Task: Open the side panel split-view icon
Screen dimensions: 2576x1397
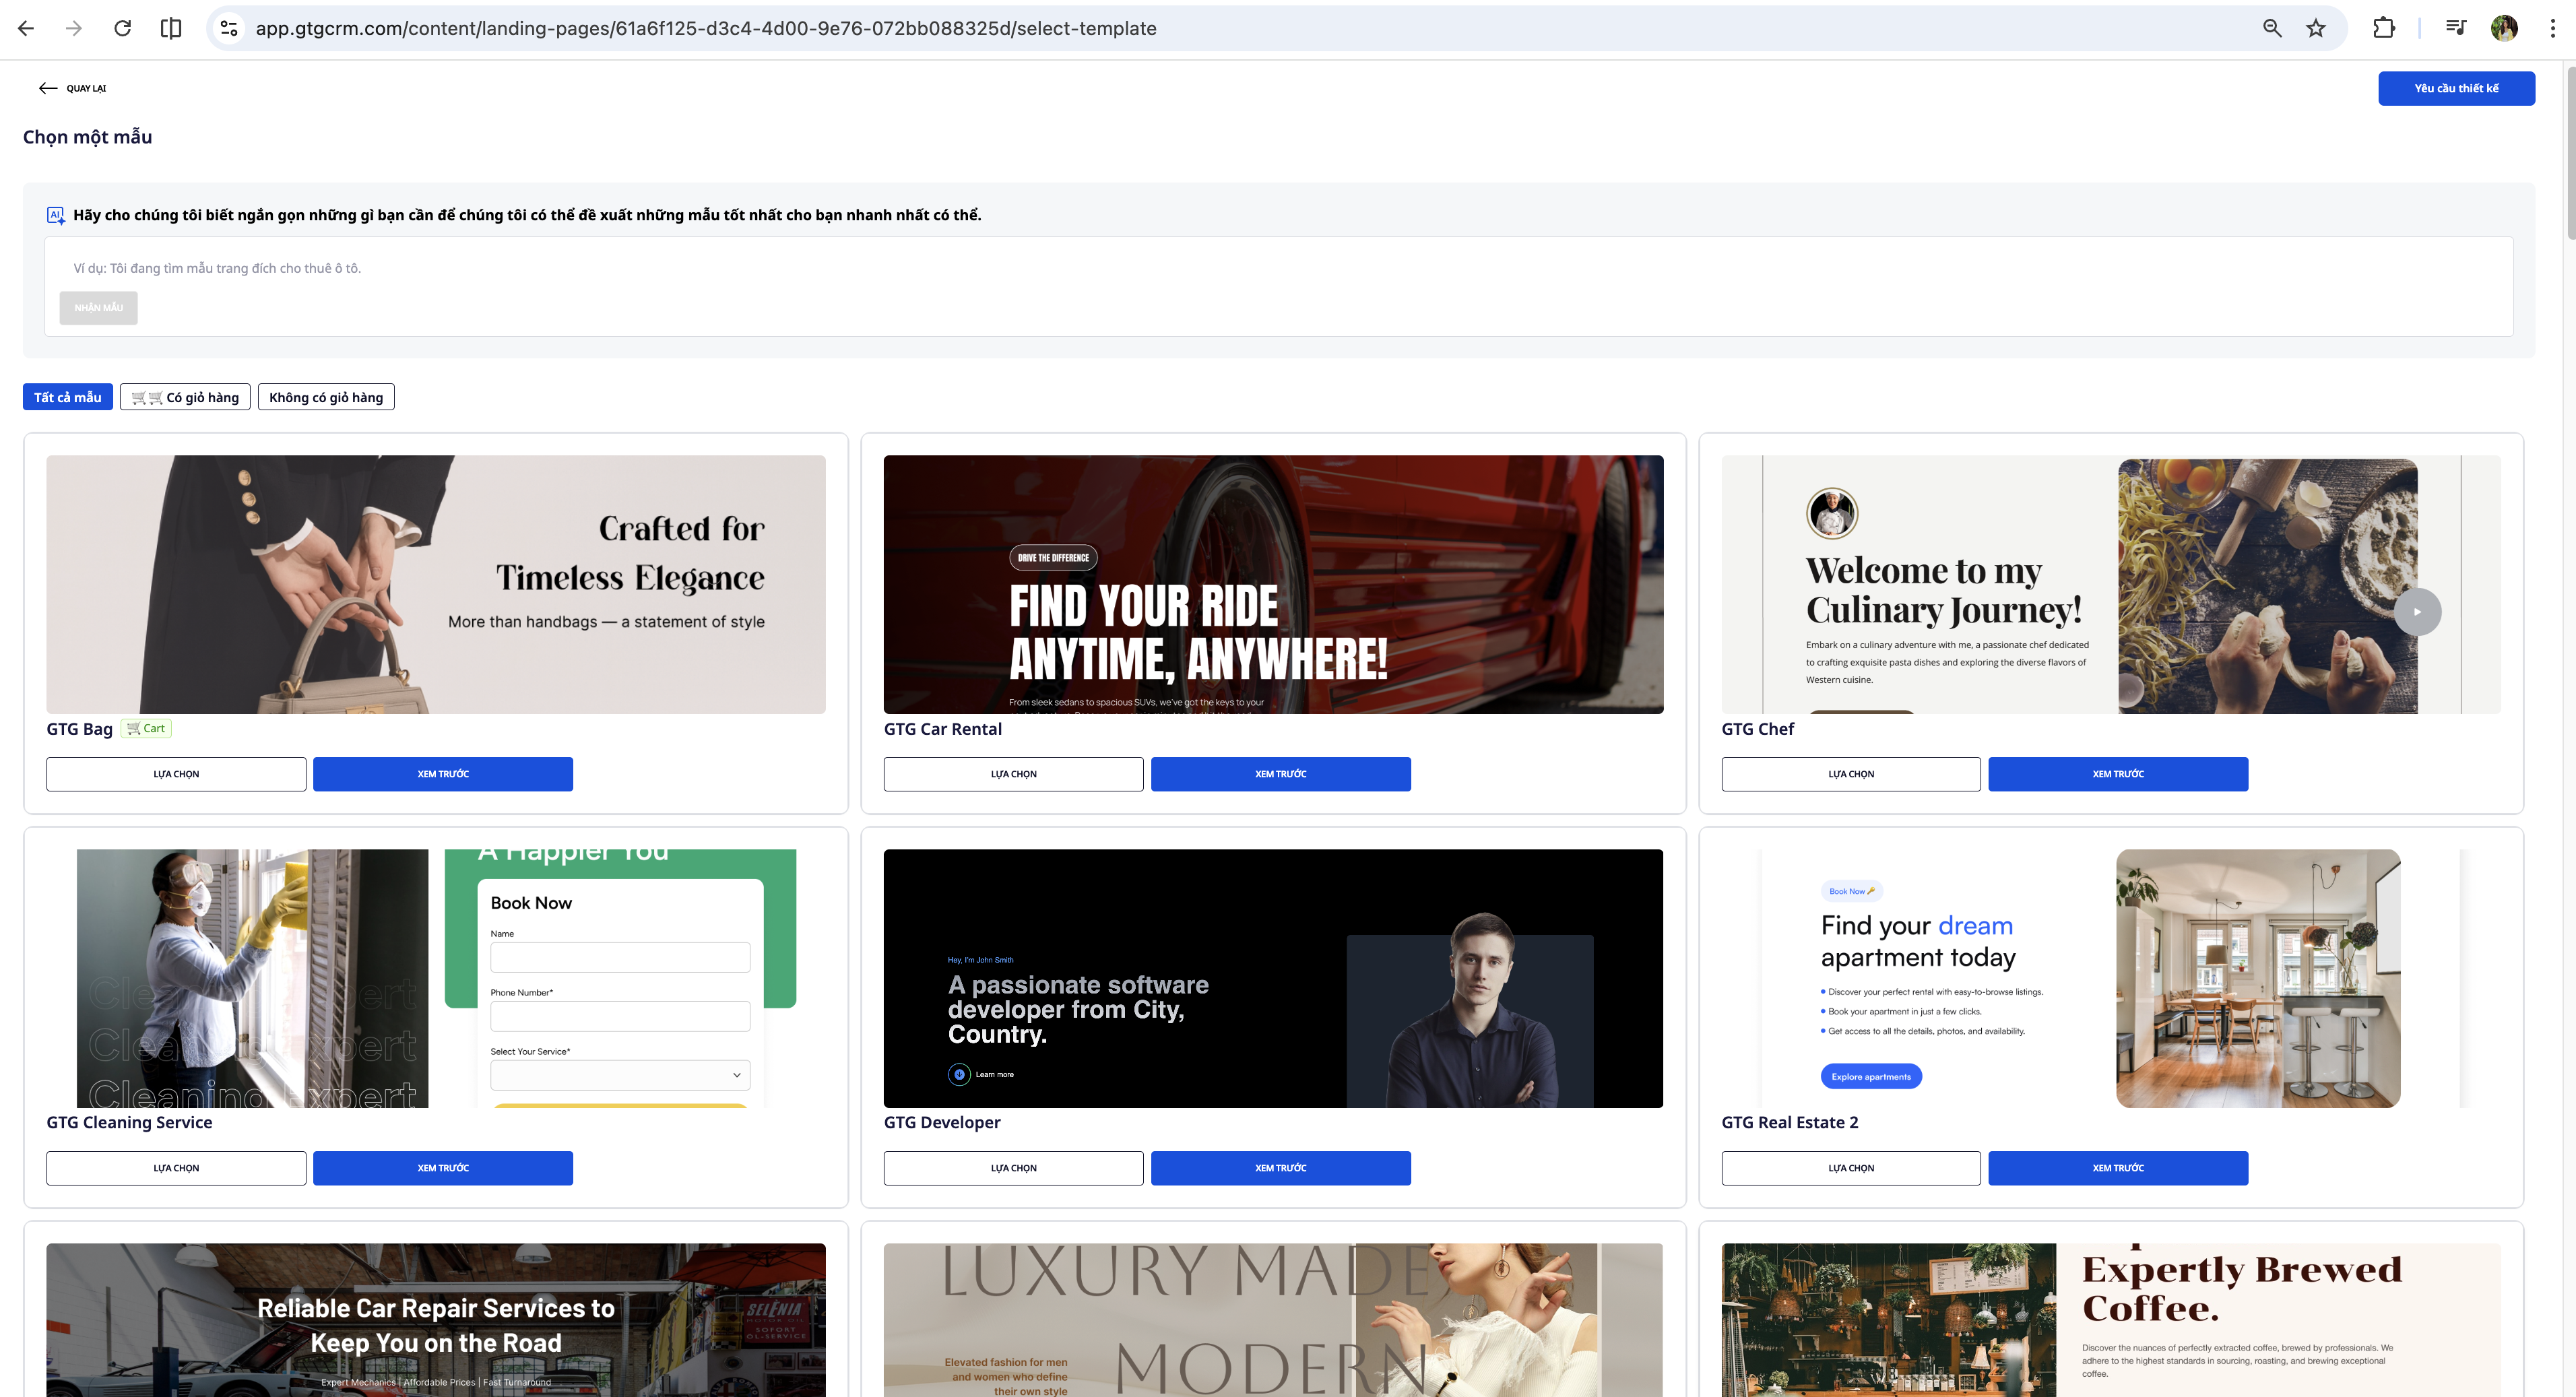Action: [x=171, y=28]
